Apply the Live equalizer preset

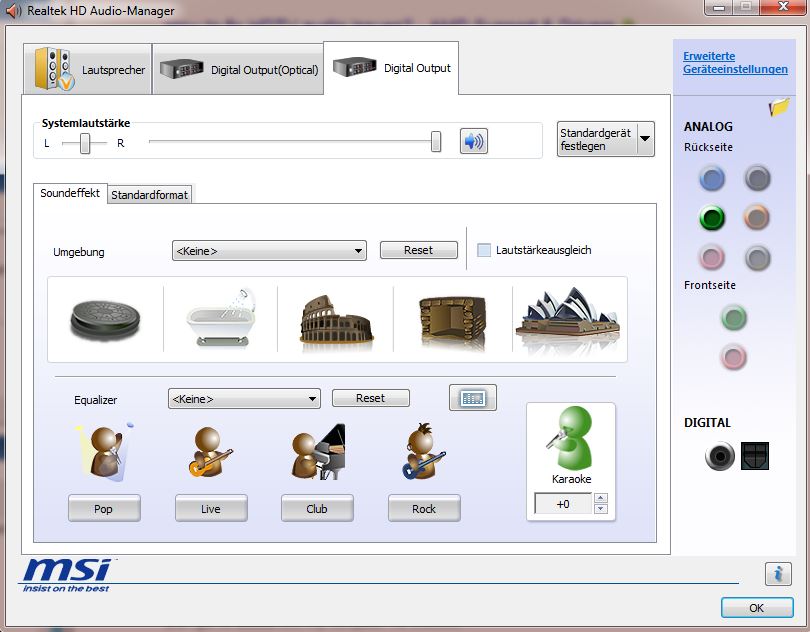coord(211,508)
